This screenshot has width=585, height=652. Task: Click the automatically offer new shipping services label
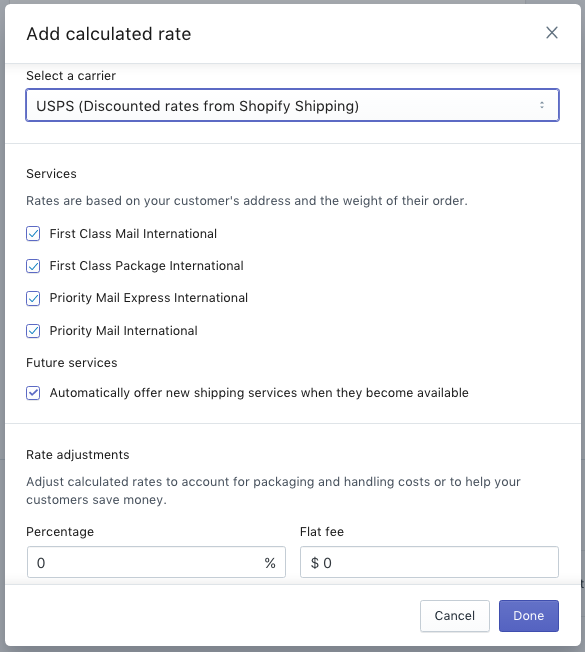[x=259, y=393]
